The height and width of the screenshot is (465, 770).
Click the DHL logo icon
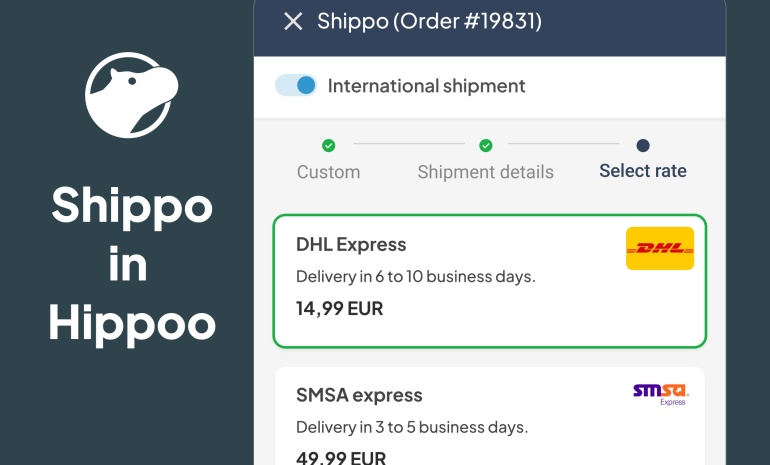pyautogui.click(x=660, y=248)
